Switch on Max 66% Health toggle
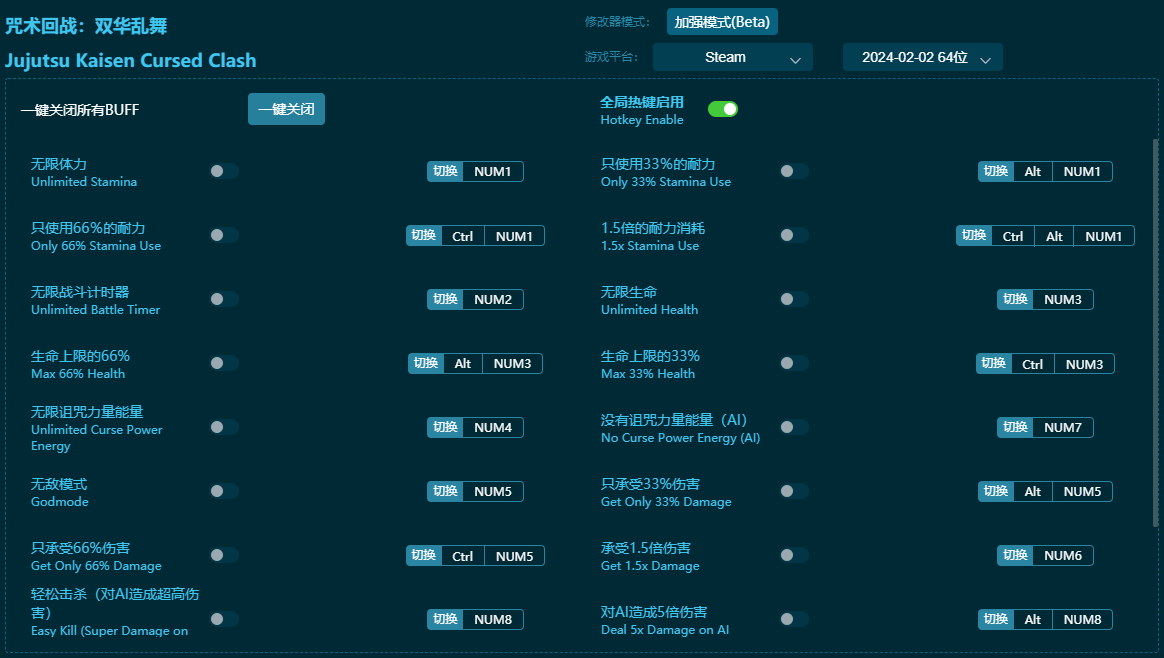Screen dimensions: 1164x658 click(223, 362)
